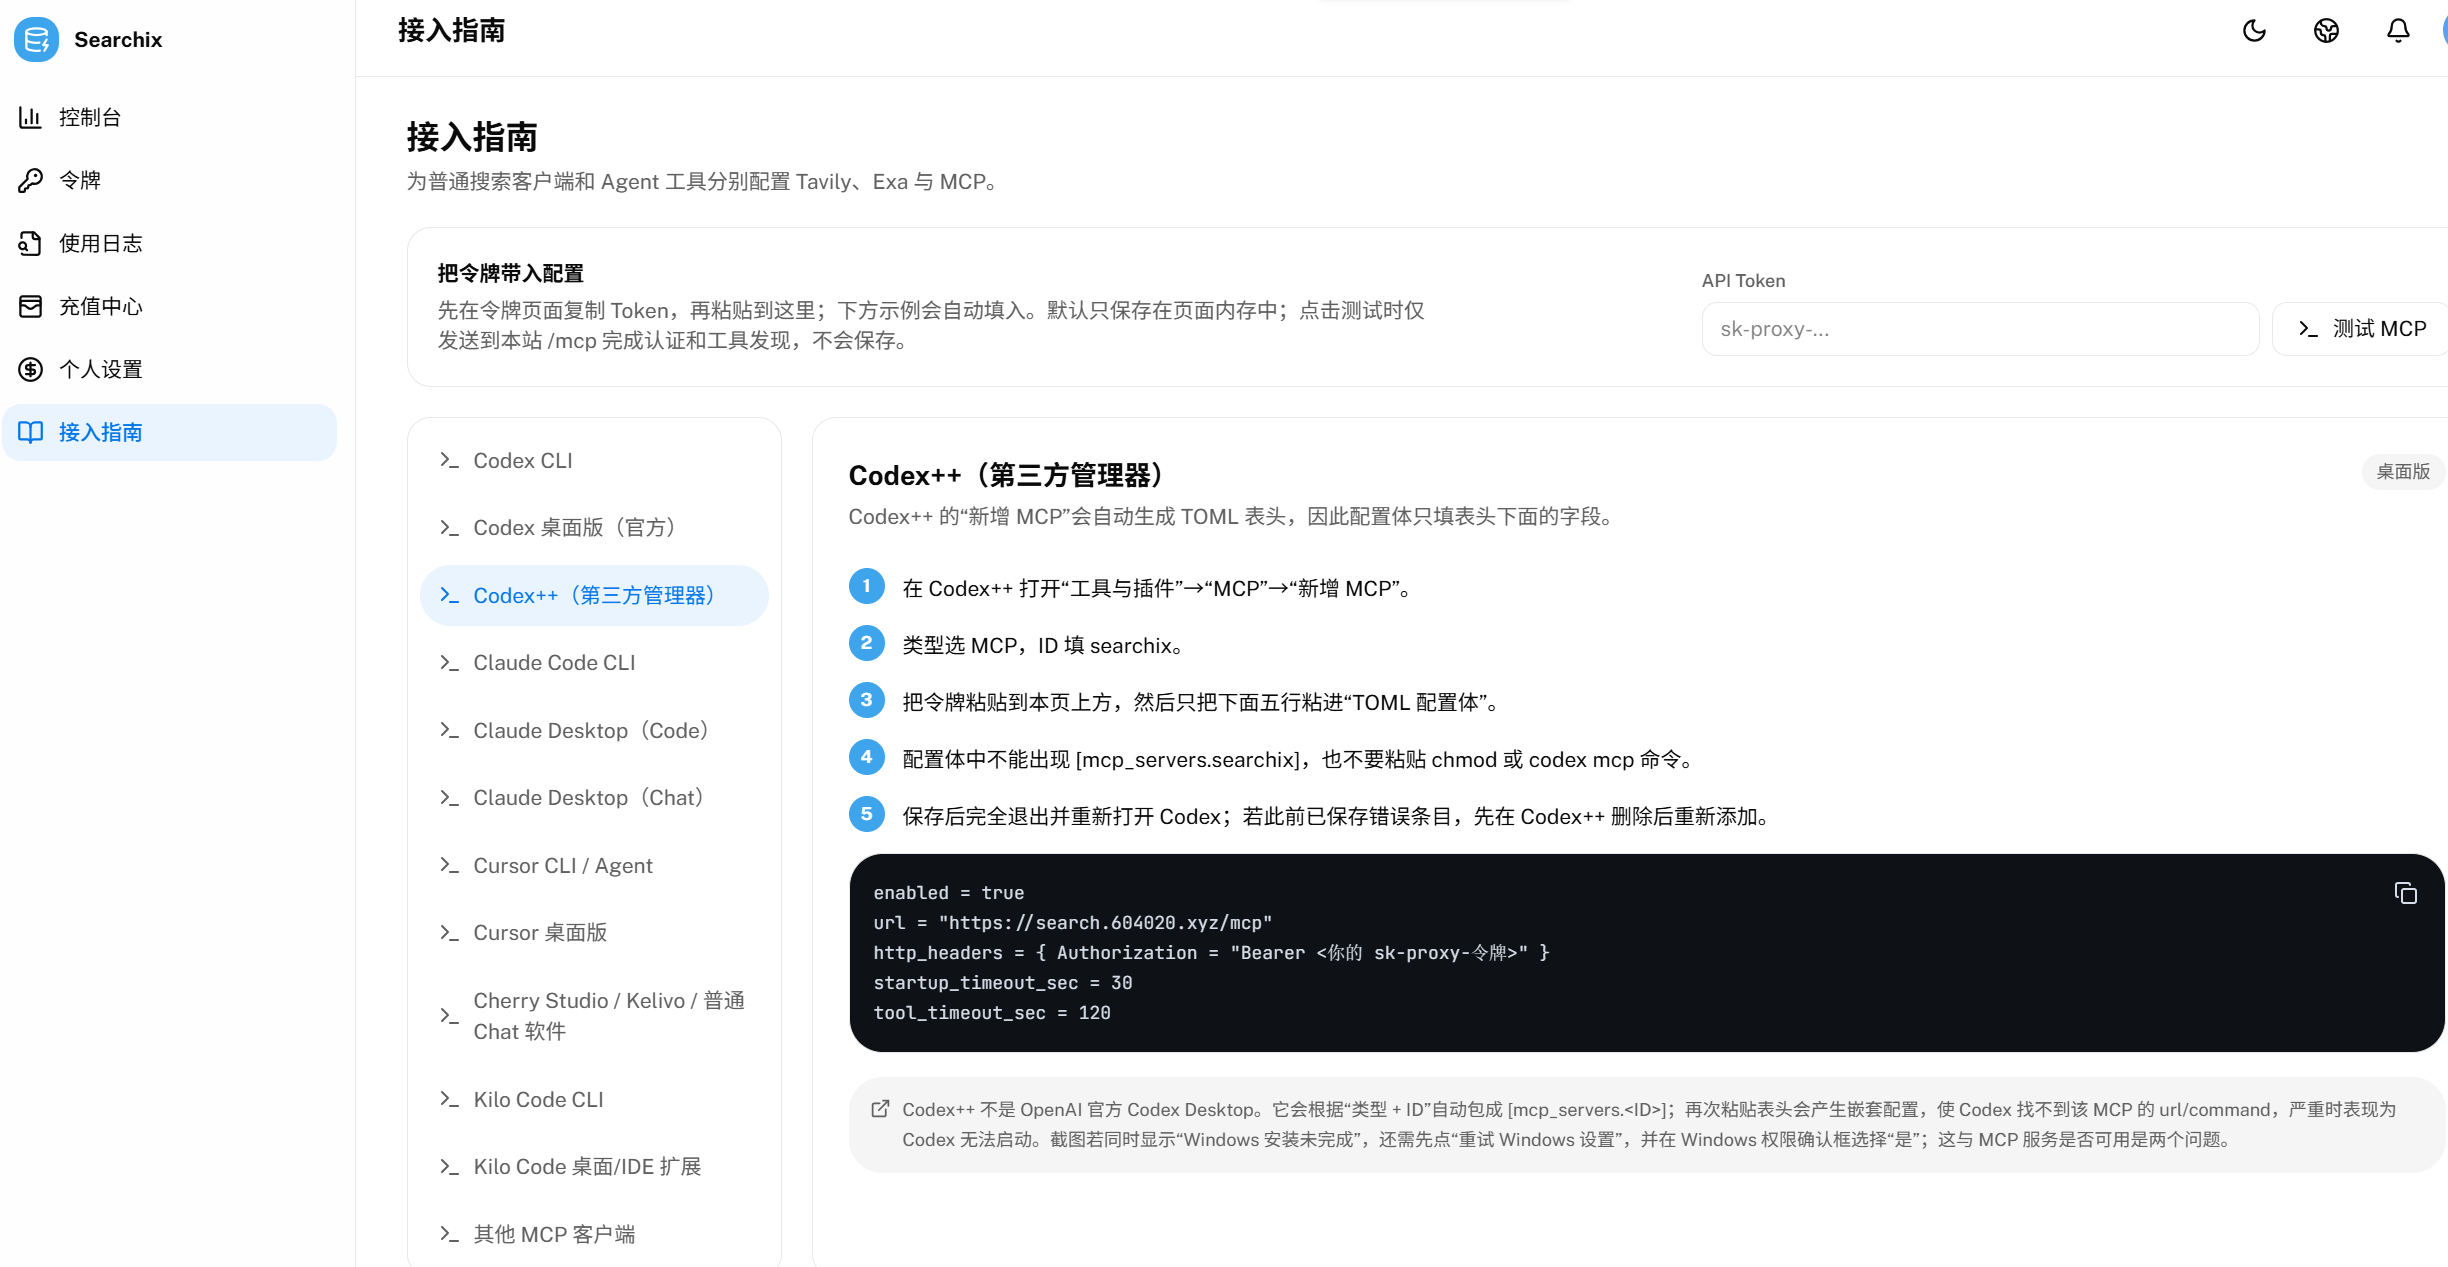Select Claude Desktop（Chat）guide tab
The image size is (2448, 1267).
[x=594, y=798]
